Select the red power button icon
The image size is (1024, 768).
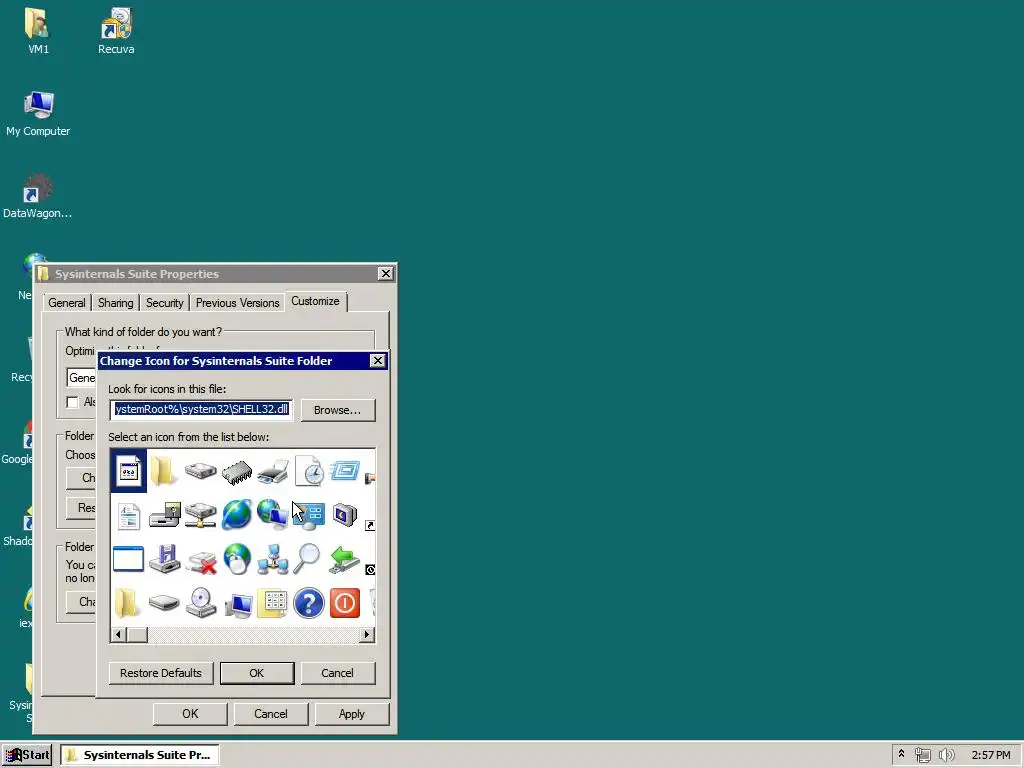(x=345, y=603)
